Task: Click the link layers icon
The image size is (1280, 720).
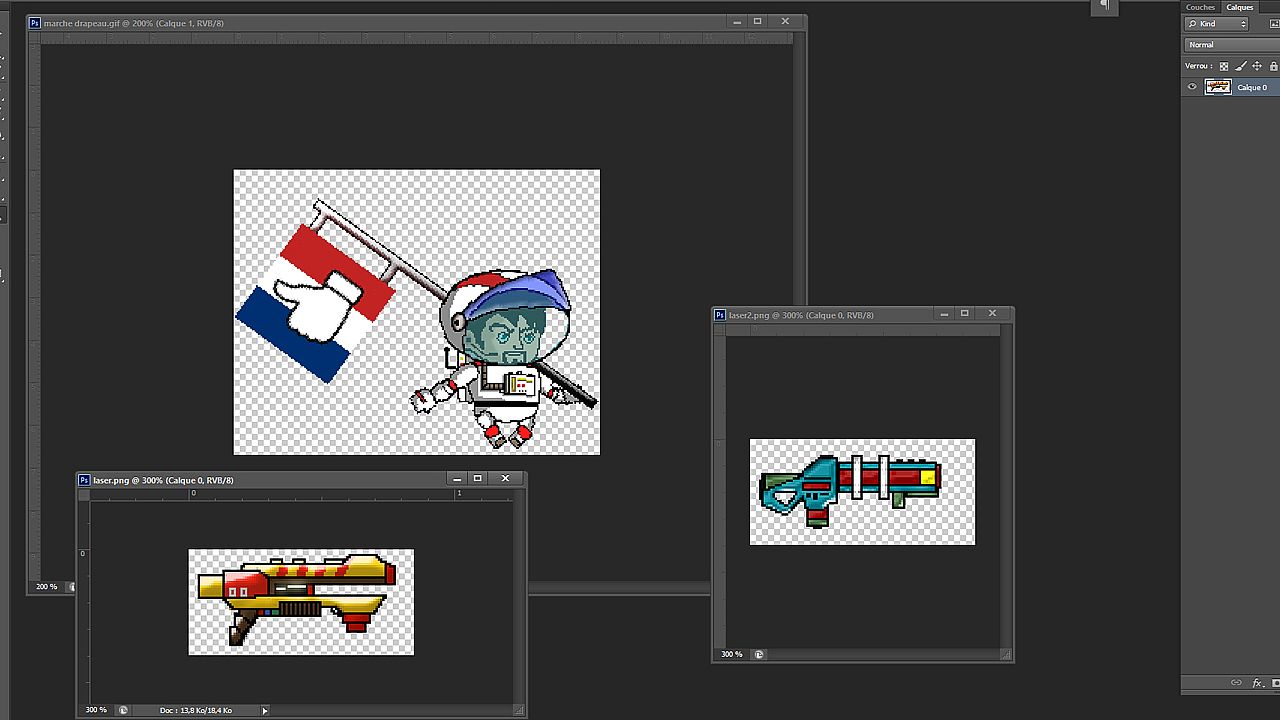Action: click(1236, 683)
